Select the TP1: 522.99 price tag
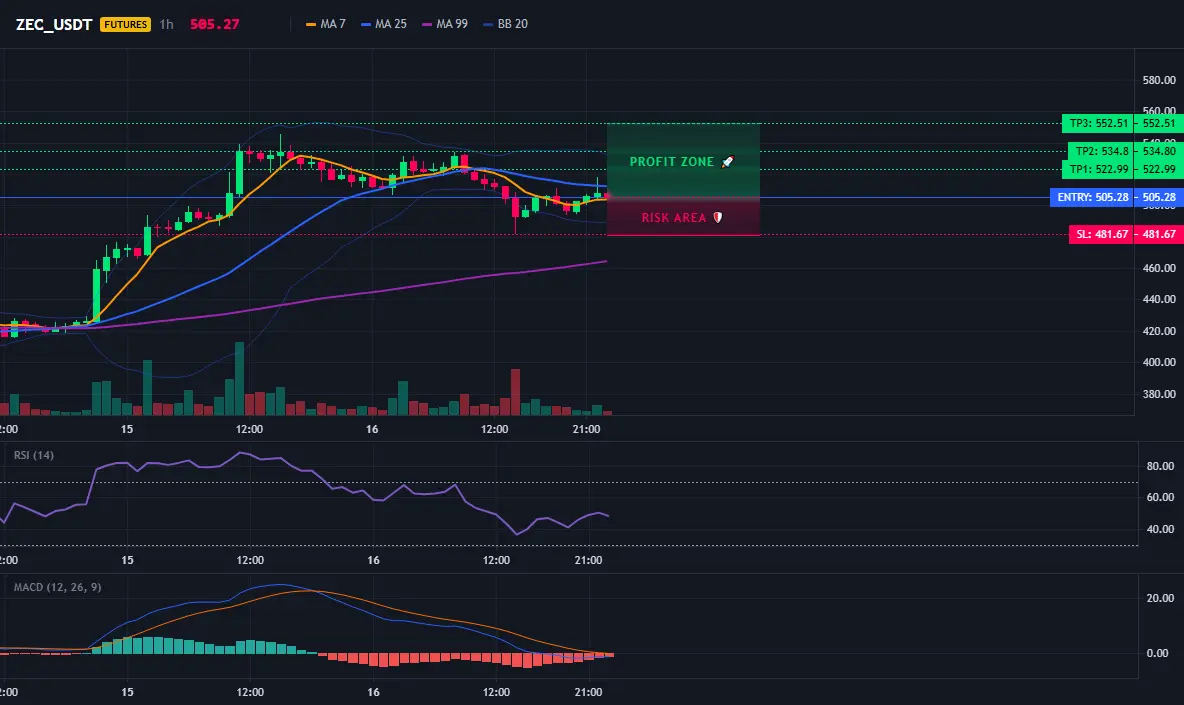Screen dimensions: 1184x705 point(1099,169)
